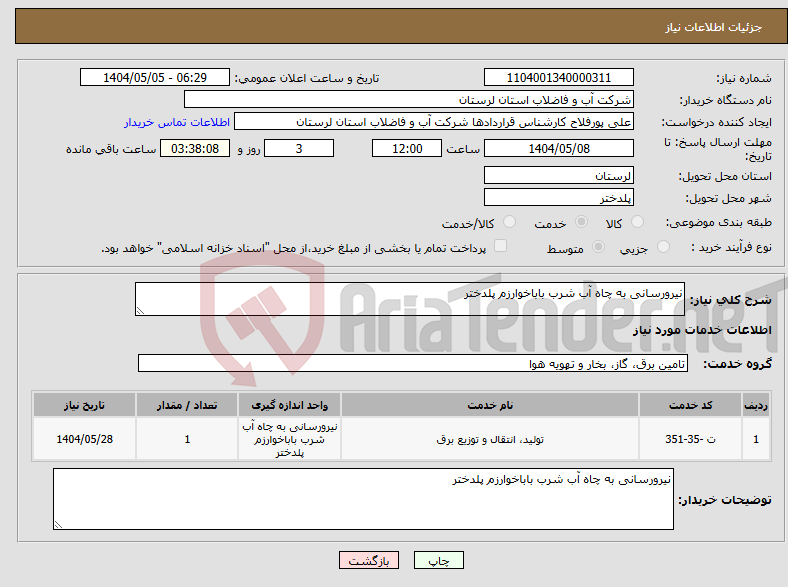
Task: Click the buyer organization name field
Action: (x=409, y=100)
